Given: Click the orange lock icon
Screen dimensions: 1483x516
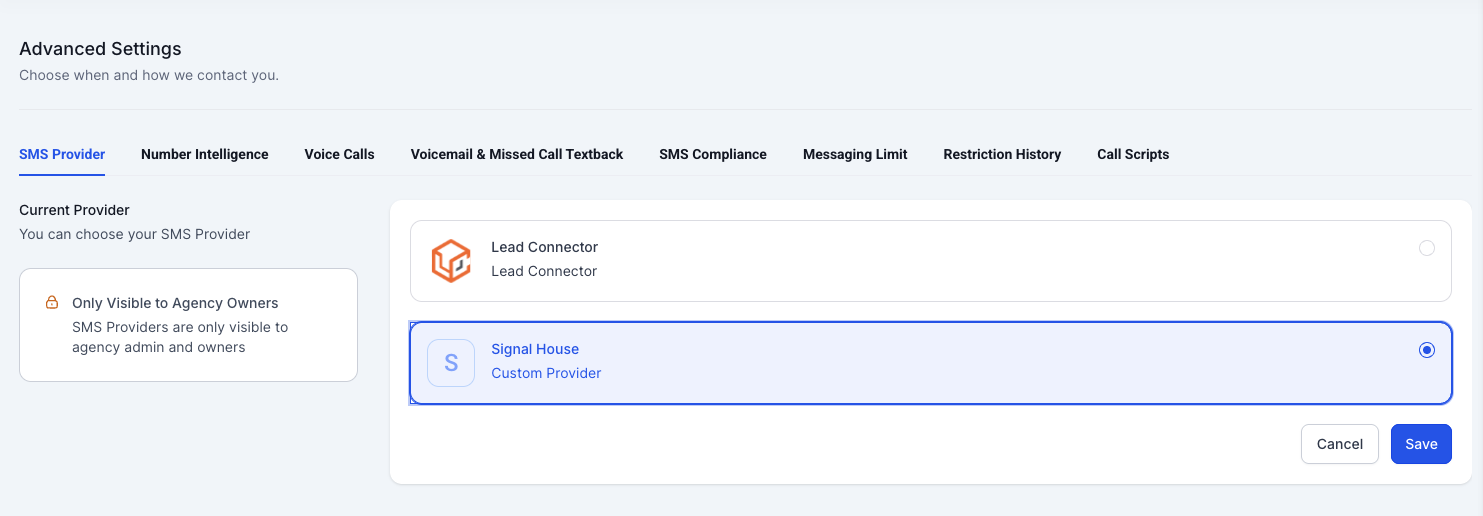Looking at the screenshot, I should (52, 302).
